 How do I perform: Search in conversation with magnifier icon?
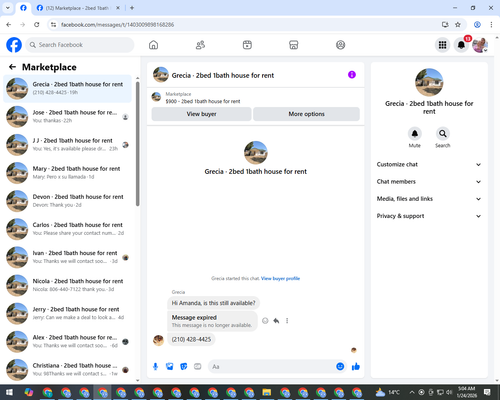click(443, 134)
